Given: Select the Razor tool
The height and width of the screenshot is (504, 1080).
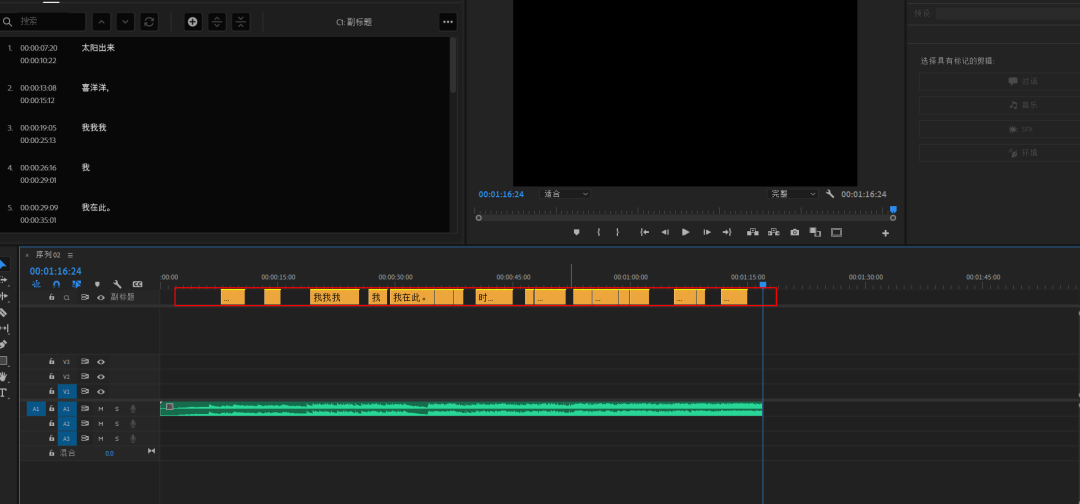Looking at the screenshot, I should point(3,313).
